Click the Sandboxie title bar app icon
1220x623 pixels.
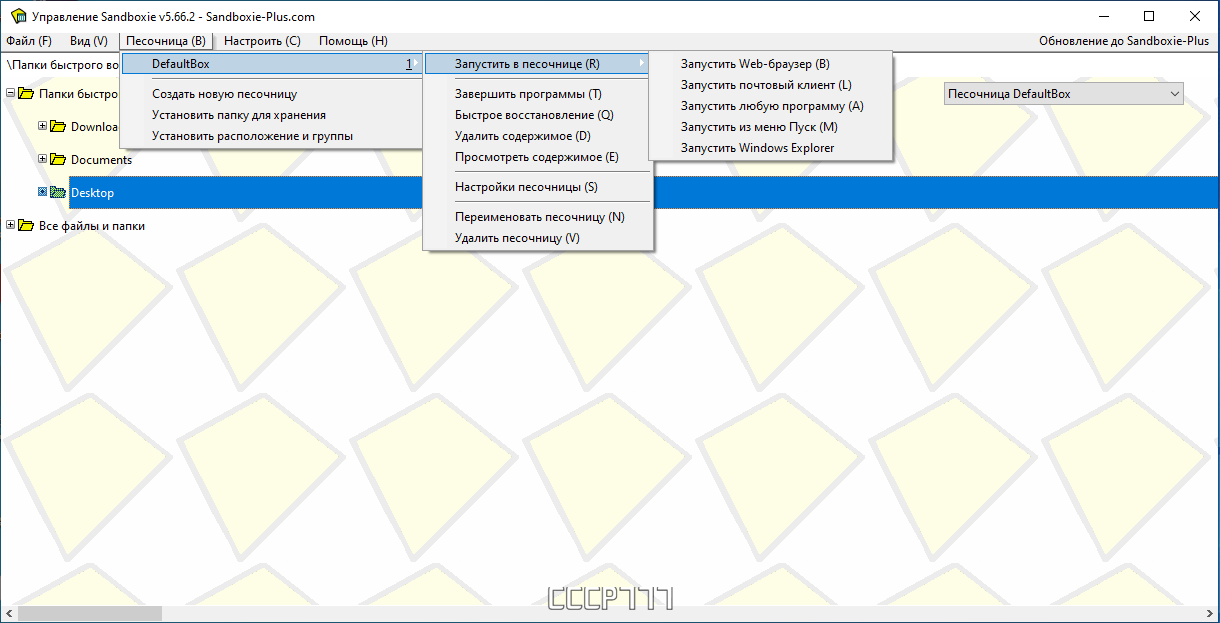click(x=18, y=16)
